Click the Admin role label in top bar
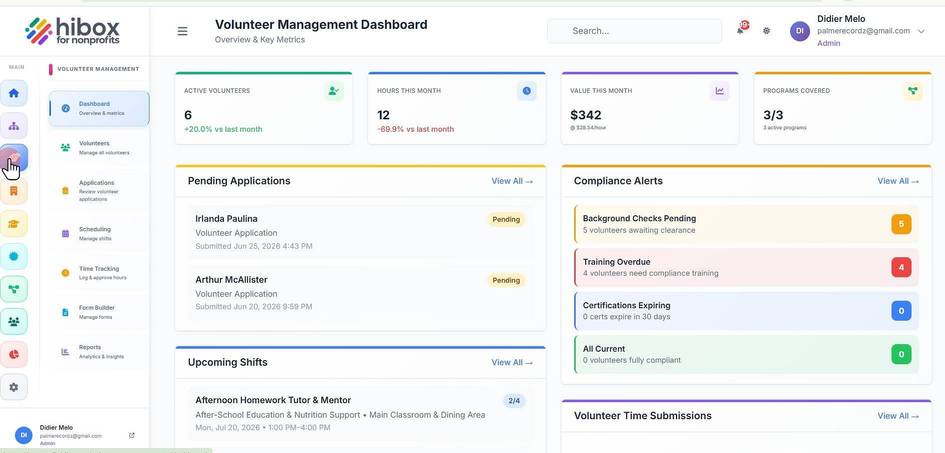This screenshot has height=453, width=945. (828, 43)
